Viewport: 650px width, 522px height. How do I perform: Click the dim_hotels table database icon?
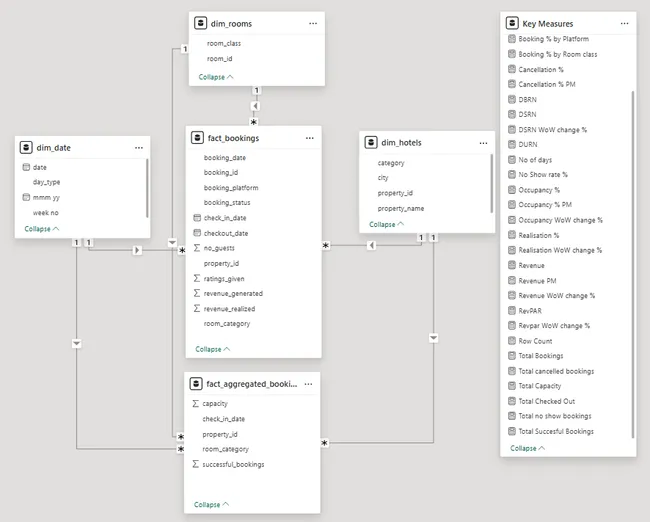[x=371, y=142]
